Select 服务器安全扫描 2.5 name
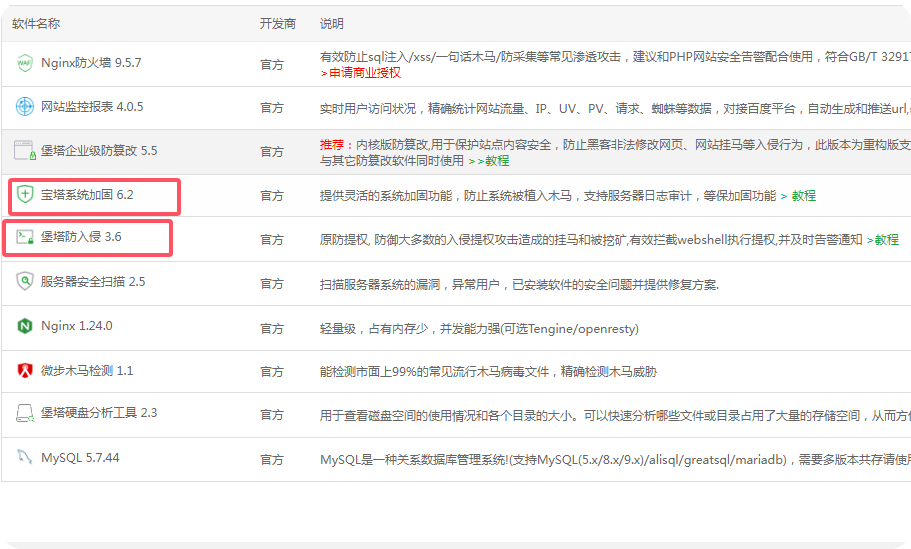 coord(93,282)
